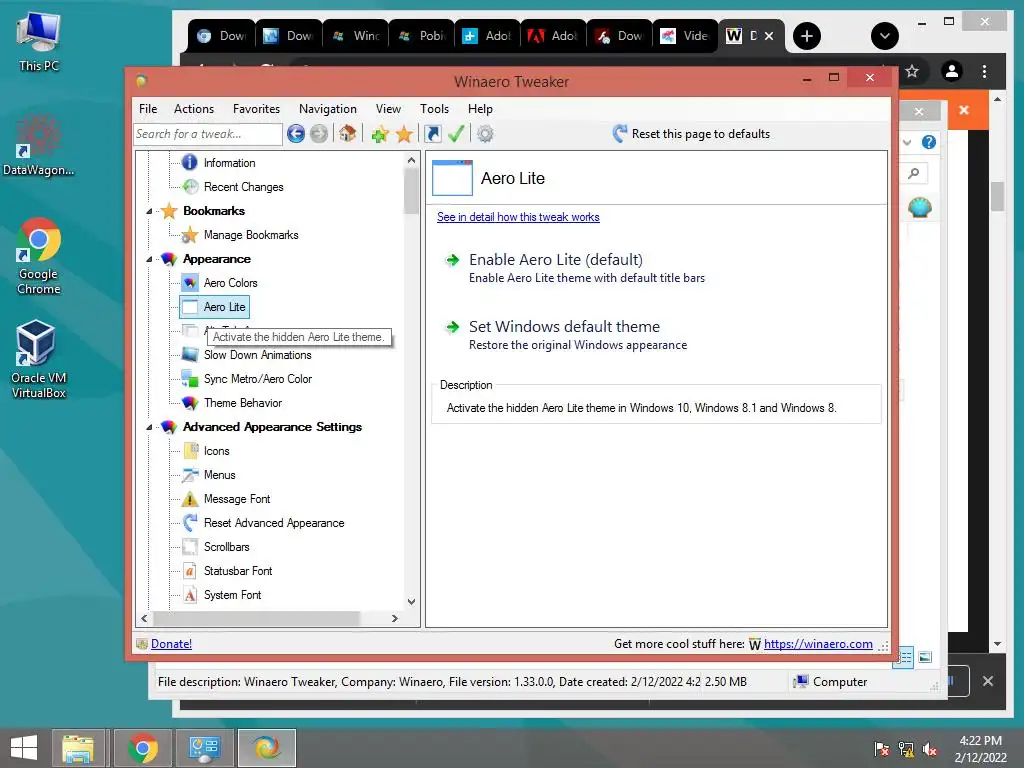Open the File menu
Screen dimensions: 1024x768
point(148,109)
